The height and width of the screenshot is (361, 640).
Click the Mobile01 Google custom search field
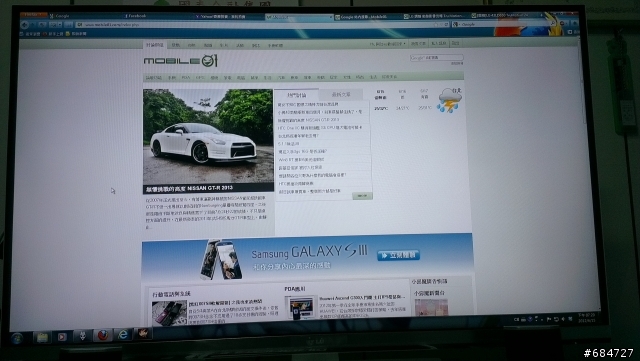(436, 58)
